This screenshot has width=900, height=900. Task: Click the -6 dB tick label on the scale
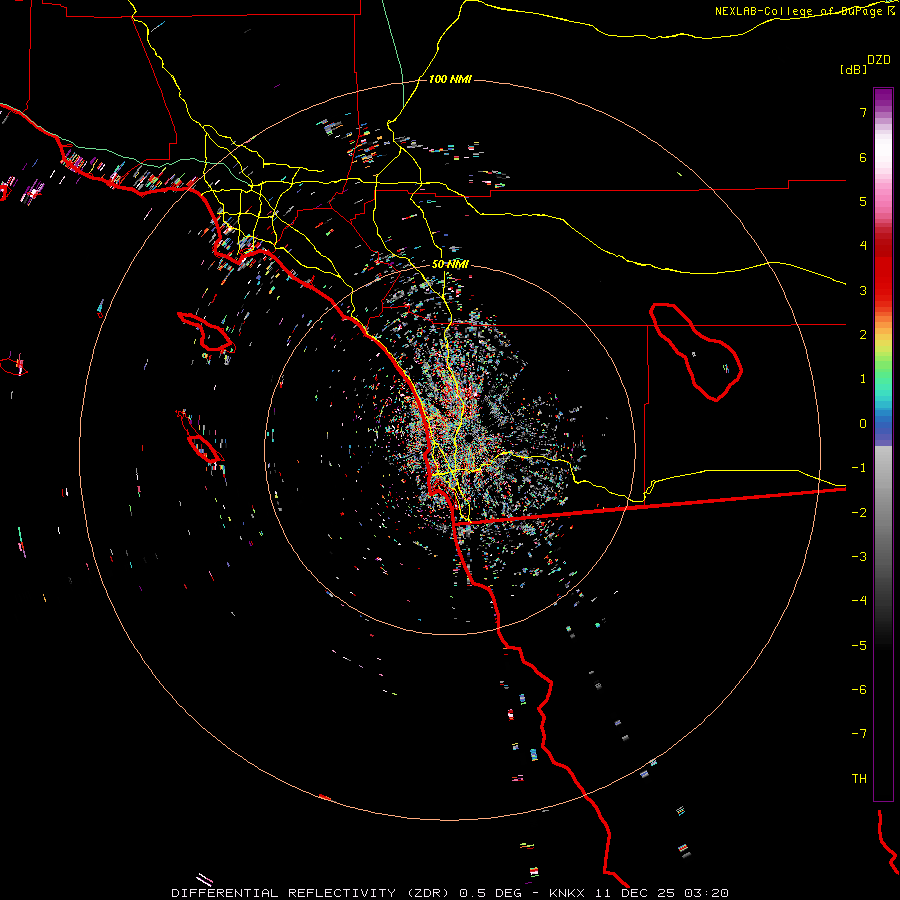(859, 690)
